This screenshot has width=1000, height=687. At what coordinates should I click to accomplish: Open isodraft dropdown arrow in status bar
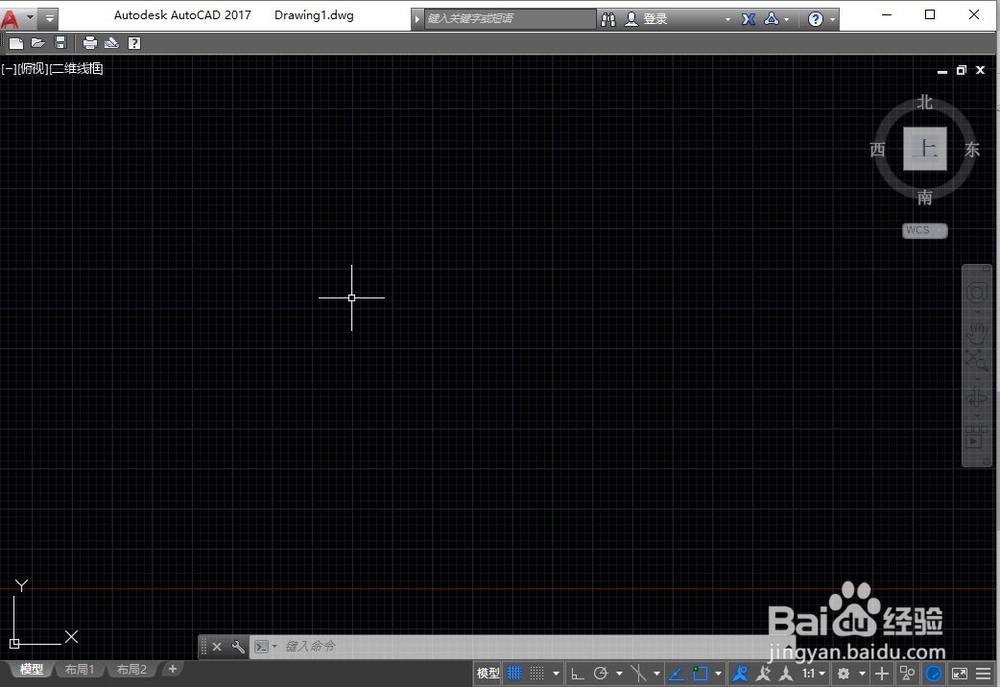pyautogui.click(x=657, y=674)
